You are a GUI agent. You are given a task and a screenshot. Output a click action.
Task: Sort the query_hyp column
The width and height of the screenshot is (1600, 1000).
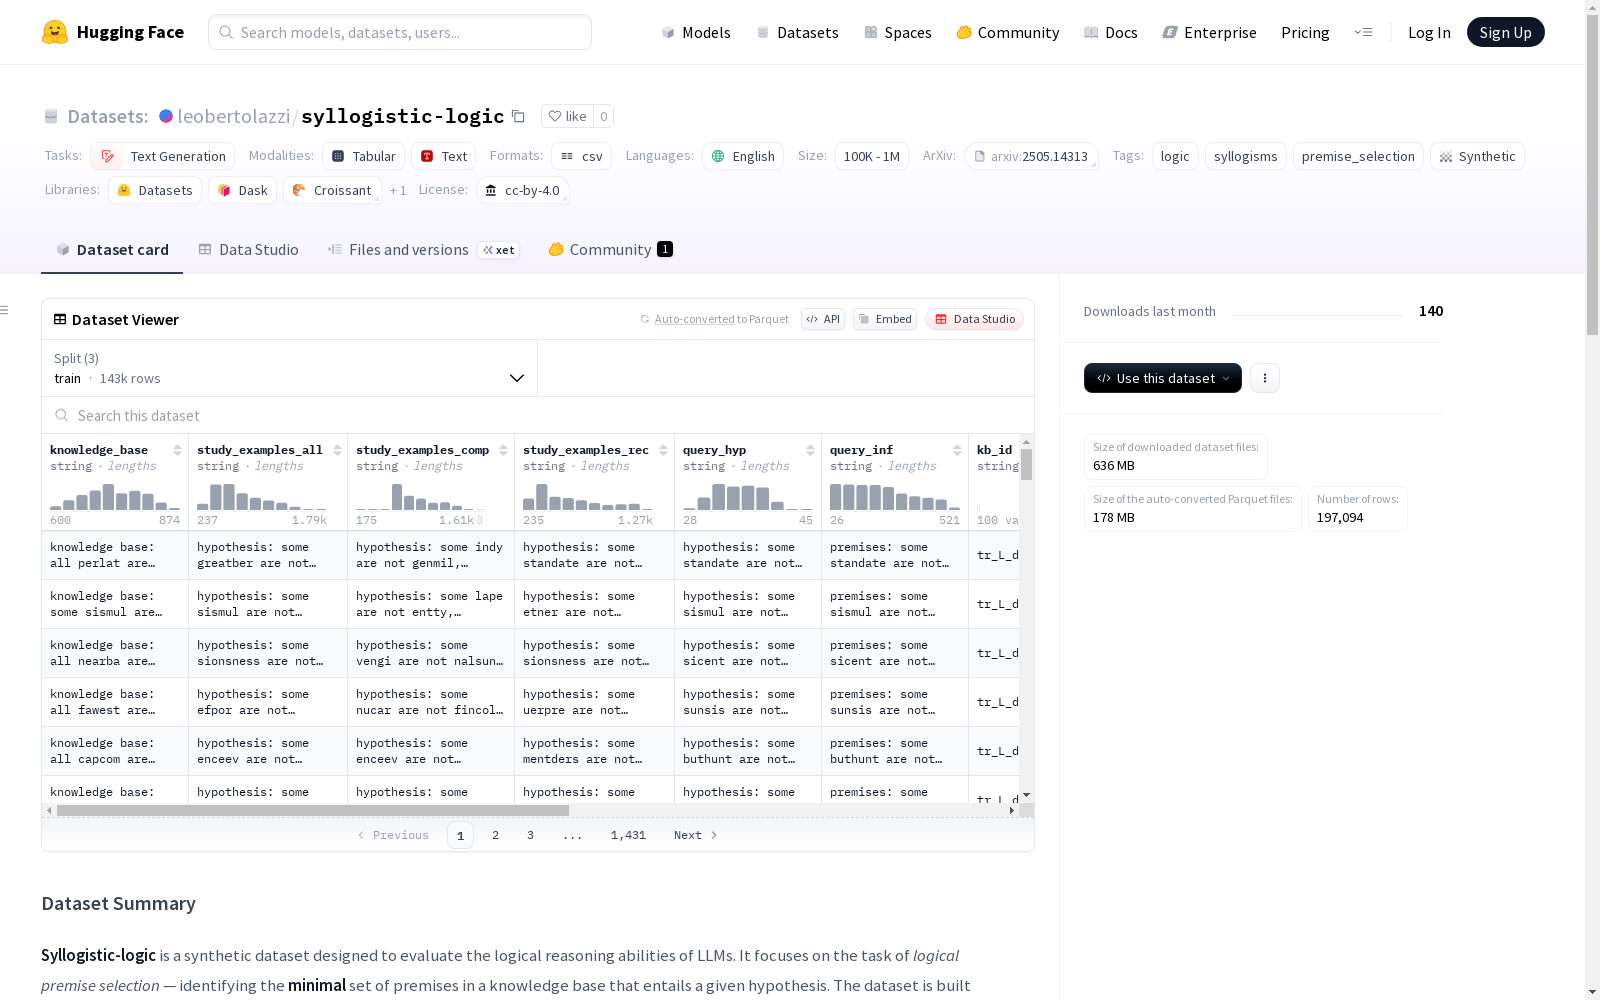tap(810, 450)
